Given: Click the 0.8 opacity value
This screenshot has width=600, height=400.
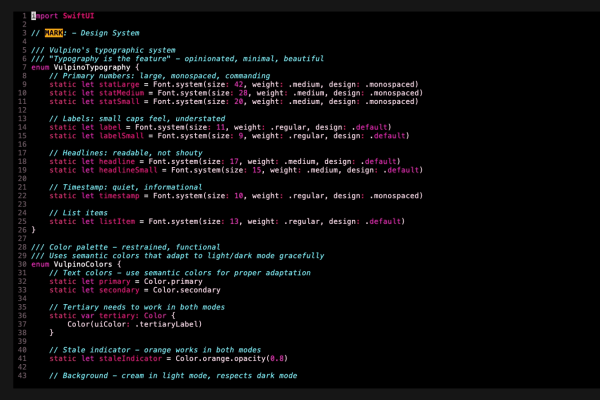Looking at the screenshot, I should [277, 358].
